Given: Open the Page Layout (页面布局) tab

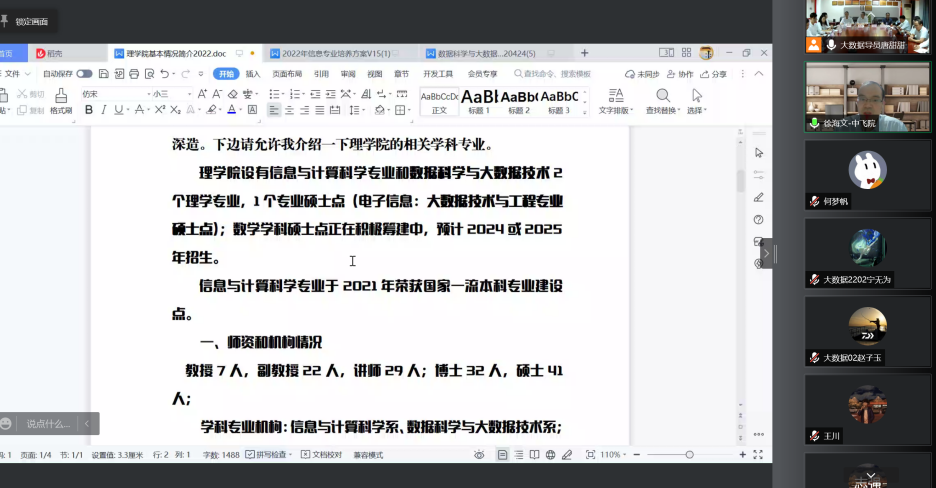Looking at the screenshot, I should (x=287, y=74).
